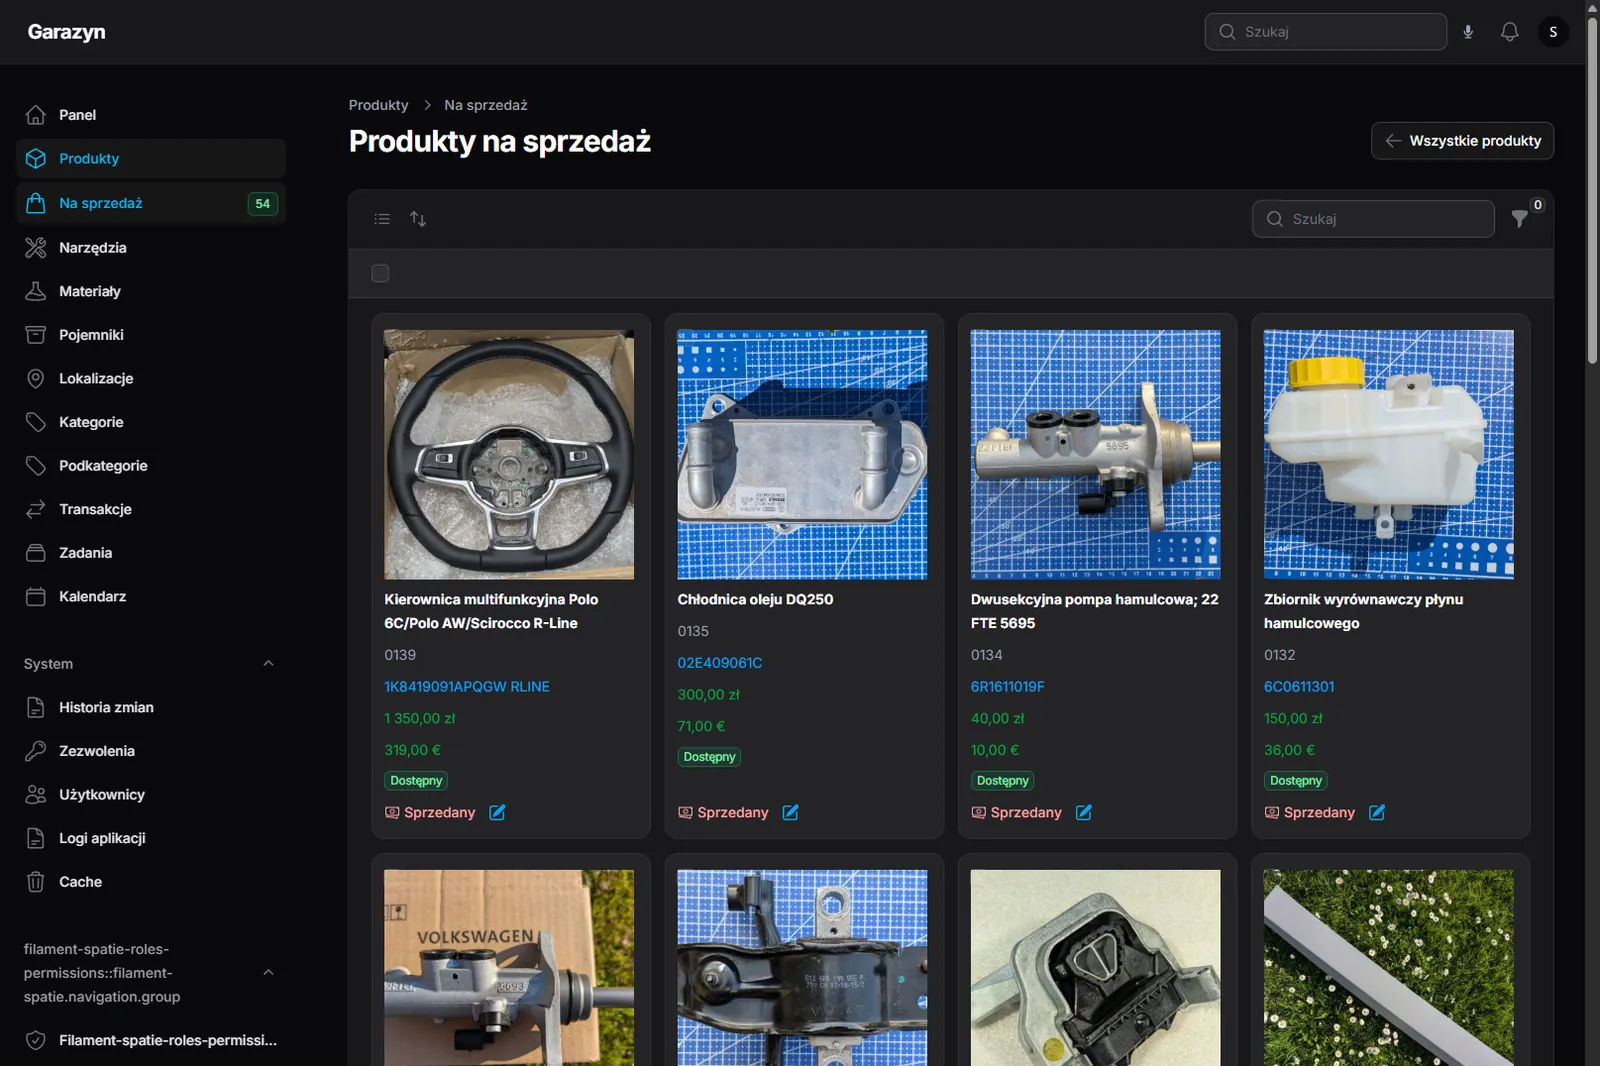Click the Narzędzia tools icon
1600x1066 pixels.
(36, 247)
